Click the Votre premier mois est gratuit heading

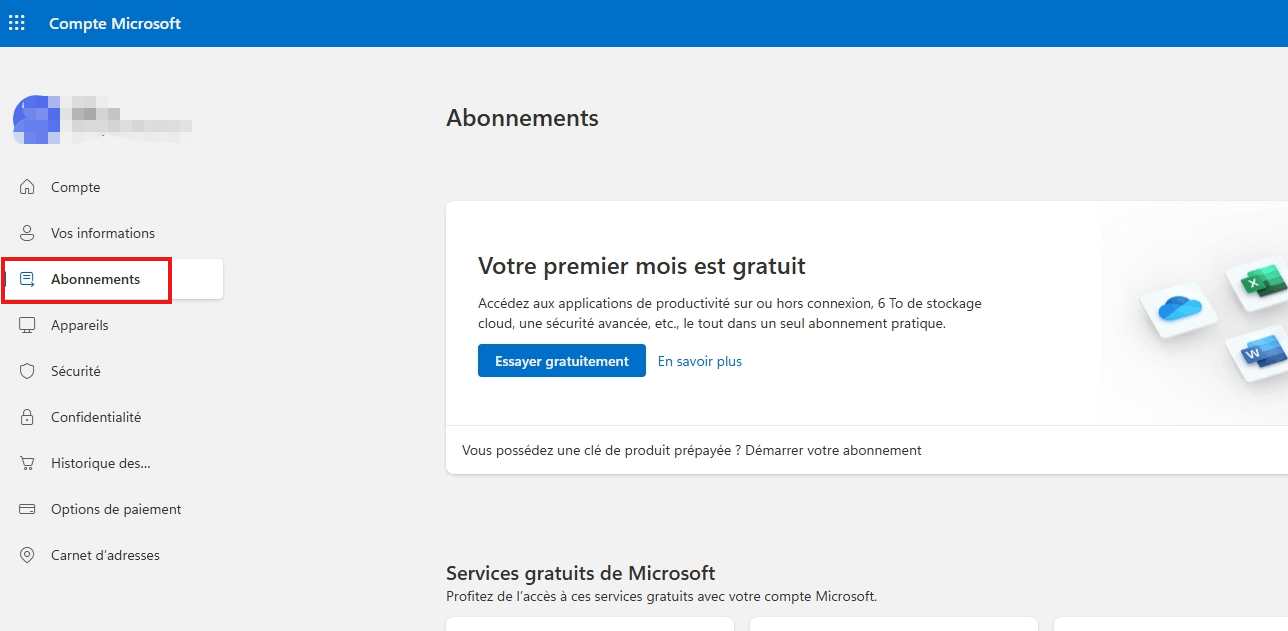642,266
